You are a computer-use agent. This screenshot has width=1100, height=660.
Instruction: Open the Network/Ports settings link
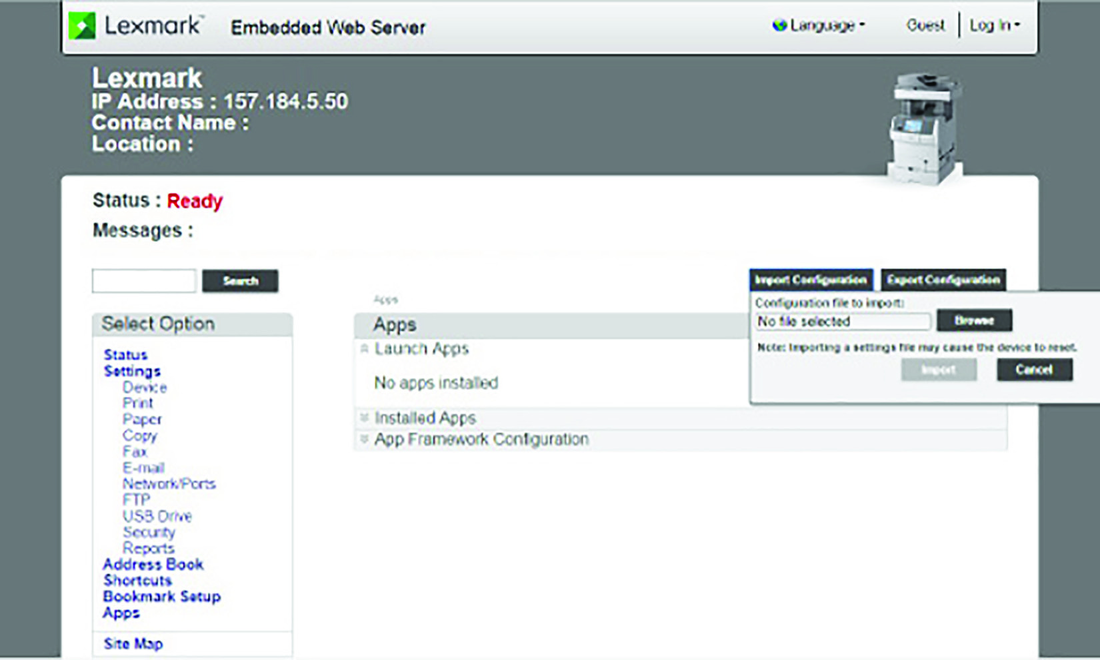coord(169,484)
